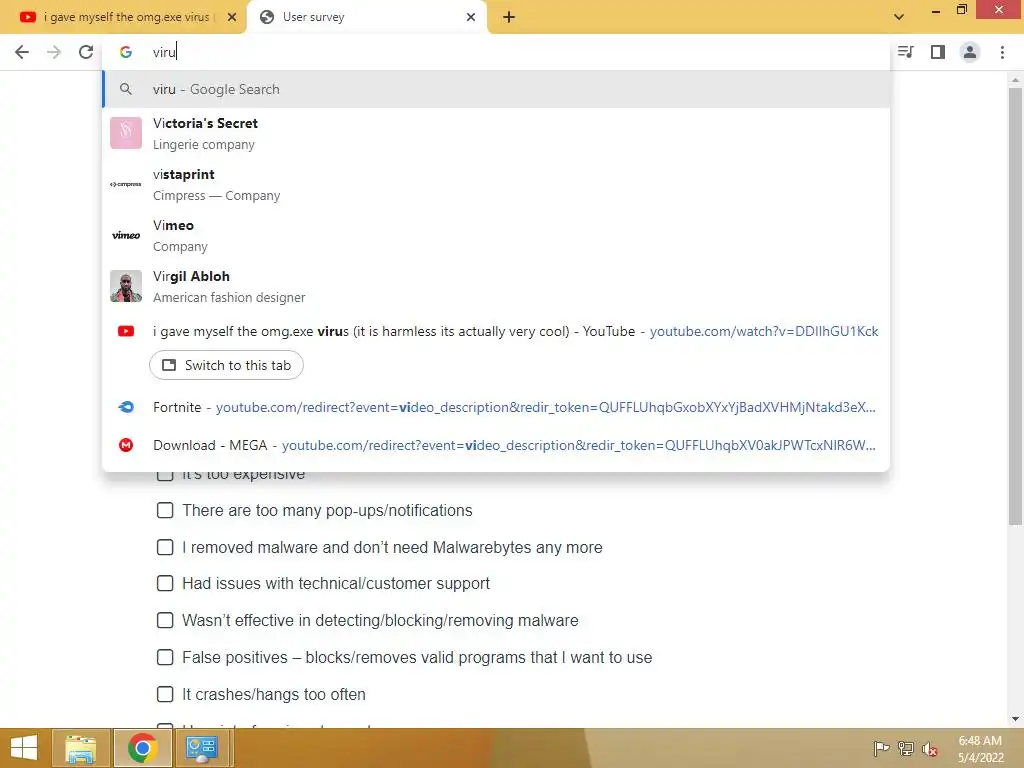1024x768 pixels.
Task: Reload the page with the refresh icon
Action: coord(86,52)
